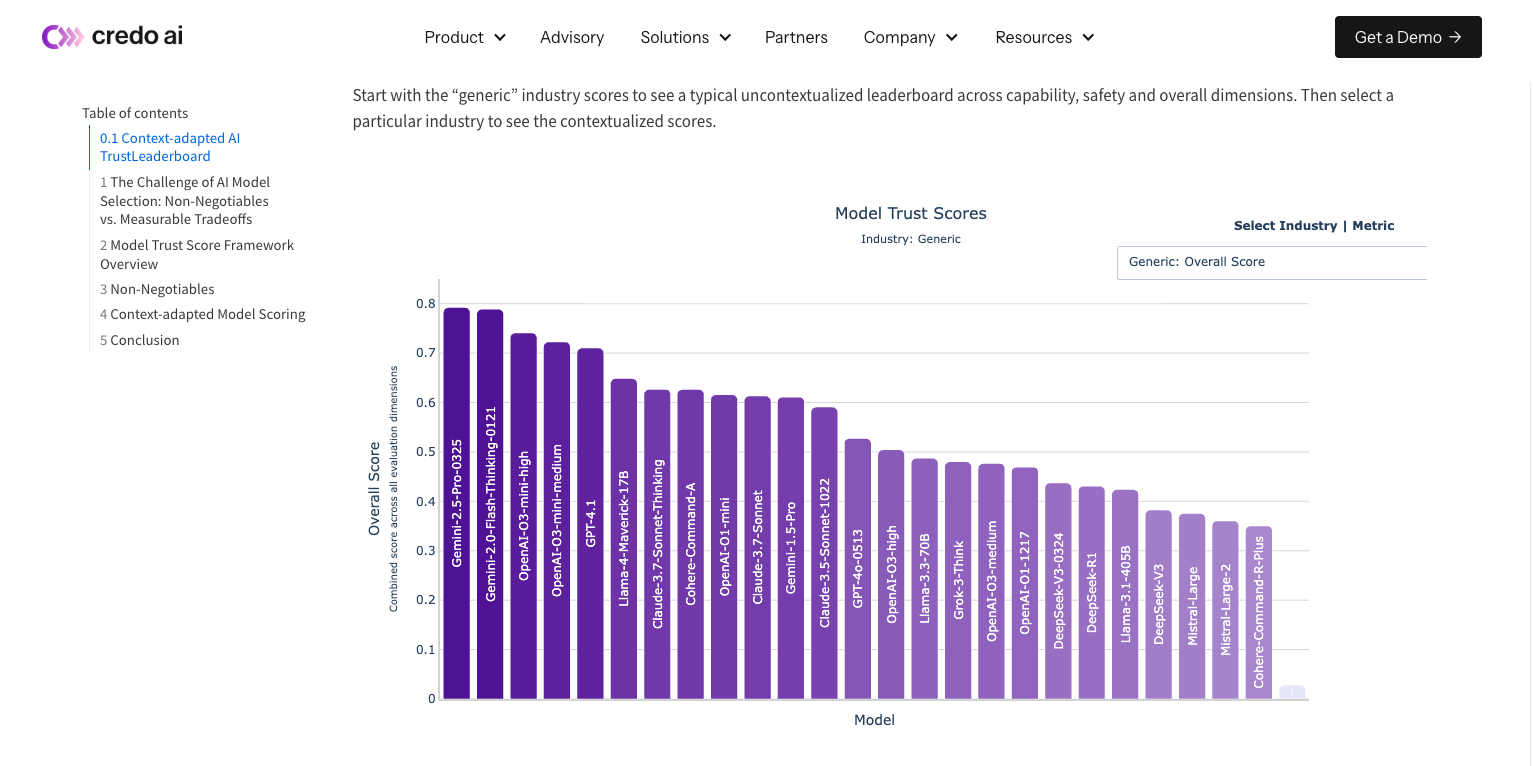Click the Select Industry | Metric label
This screenshot has height=766, width=1533.
(1314, 226)
